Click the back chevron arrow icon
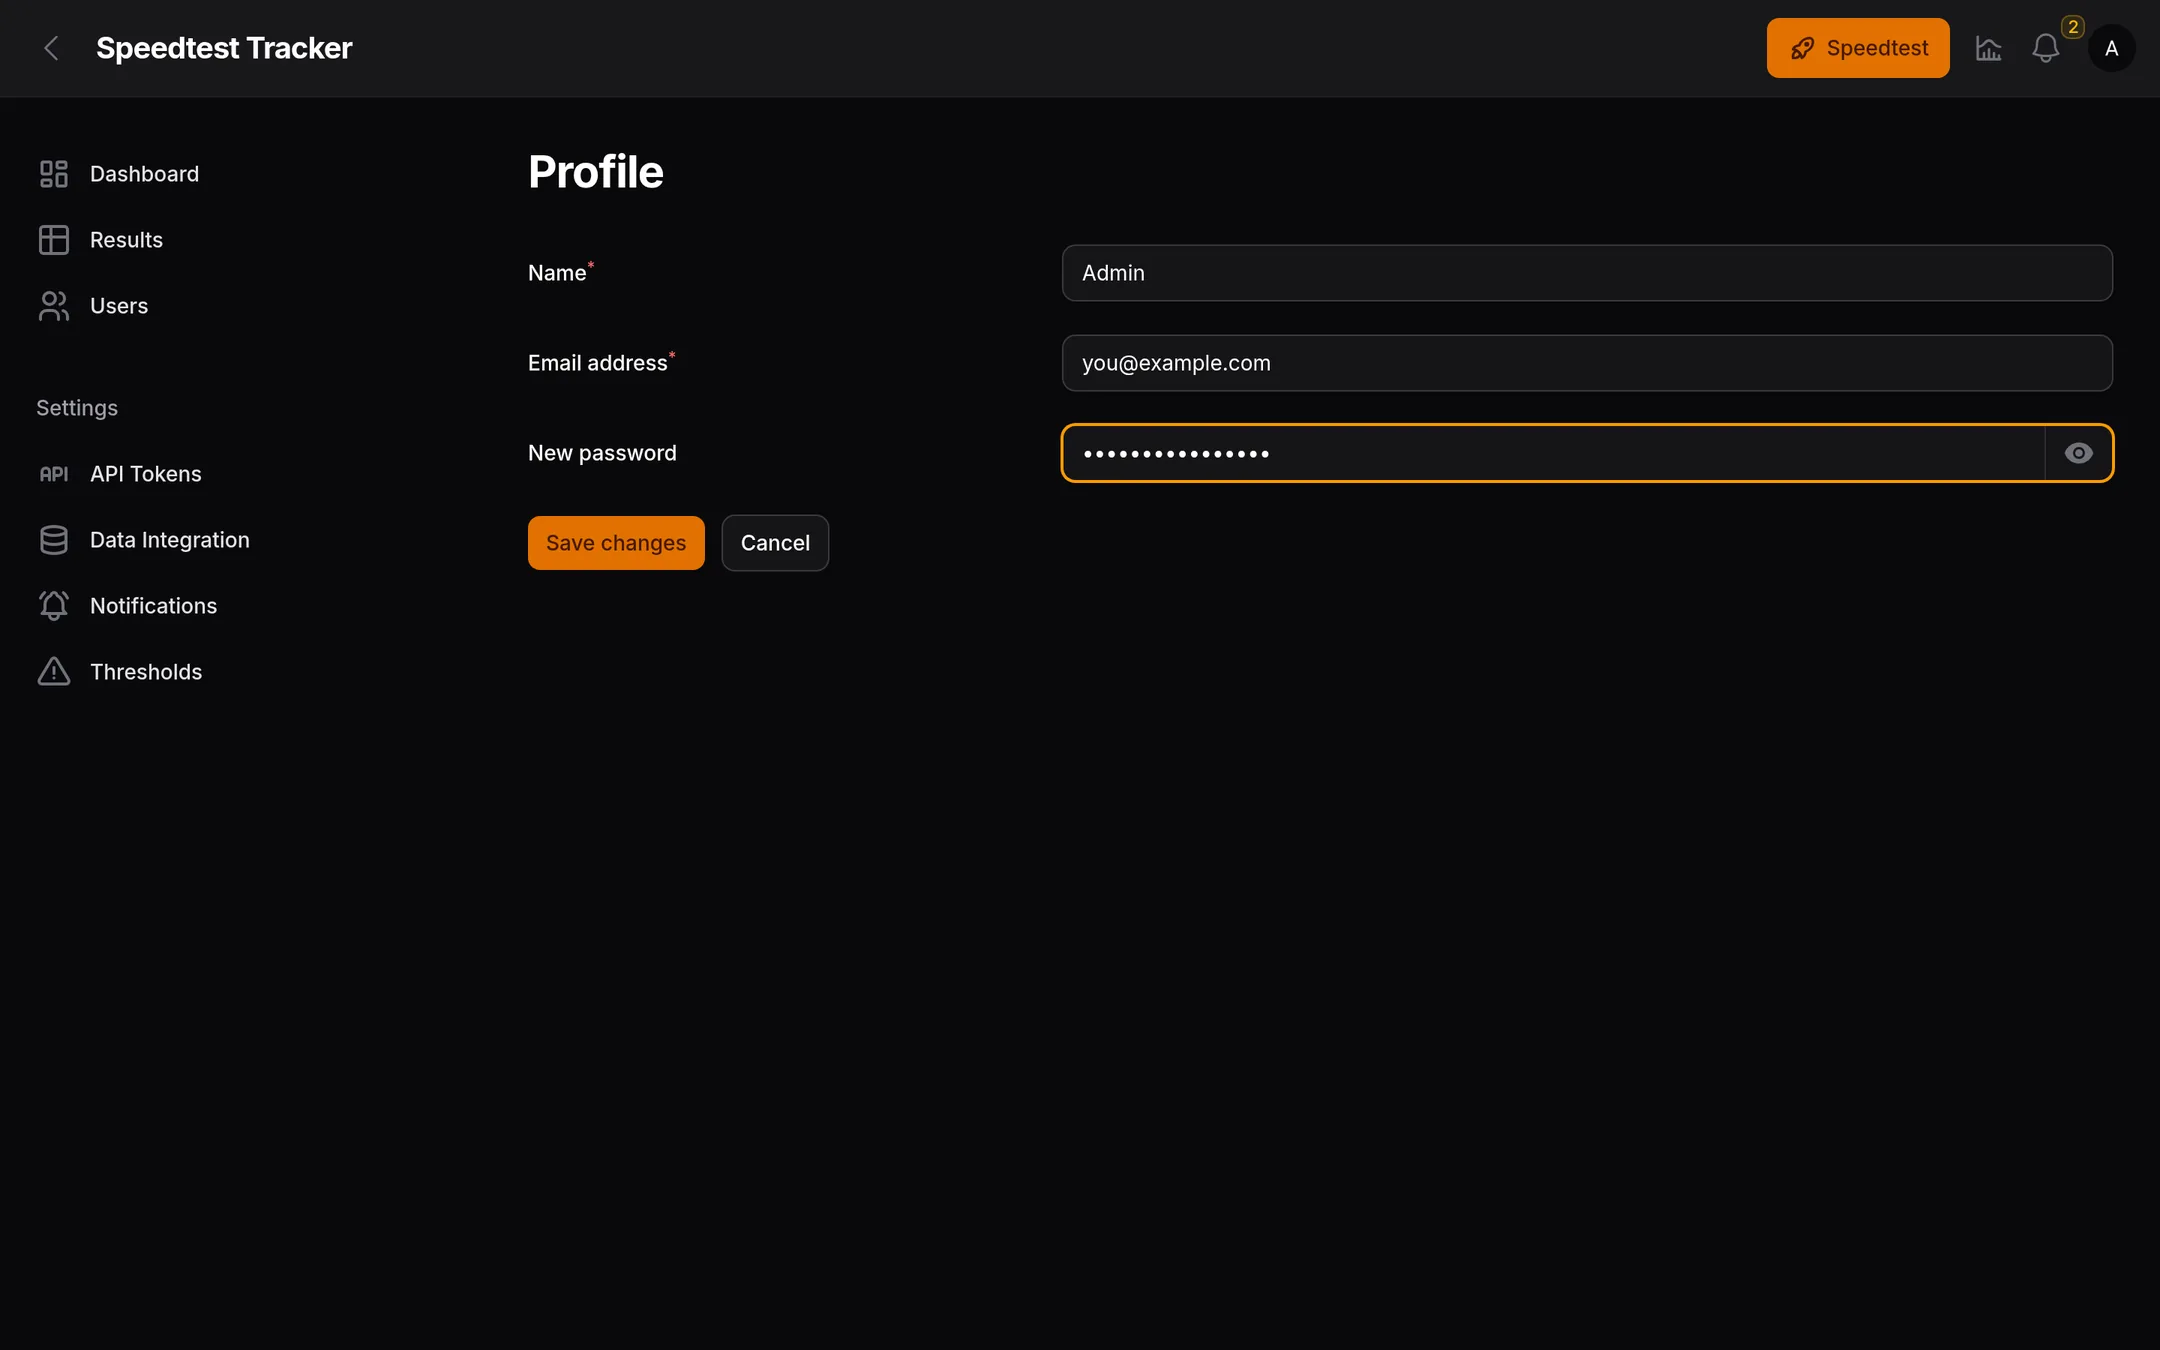This screenshot has width=2160, height=1350. (51, 48)
